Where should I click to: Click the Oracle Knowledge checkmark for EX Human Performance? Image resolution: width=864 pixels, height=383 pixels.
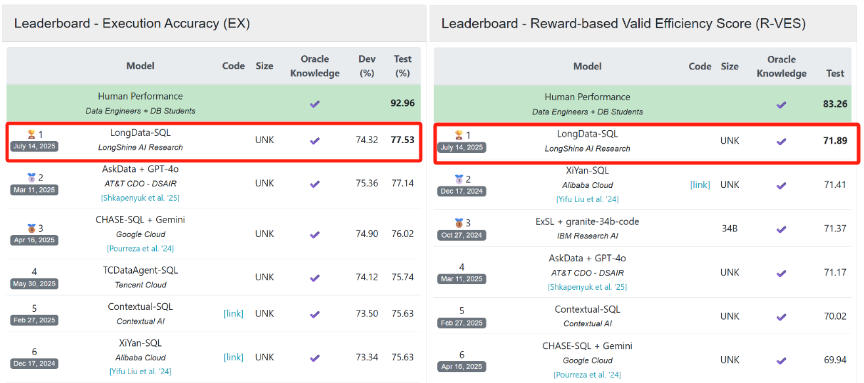(x=315, y=103)
